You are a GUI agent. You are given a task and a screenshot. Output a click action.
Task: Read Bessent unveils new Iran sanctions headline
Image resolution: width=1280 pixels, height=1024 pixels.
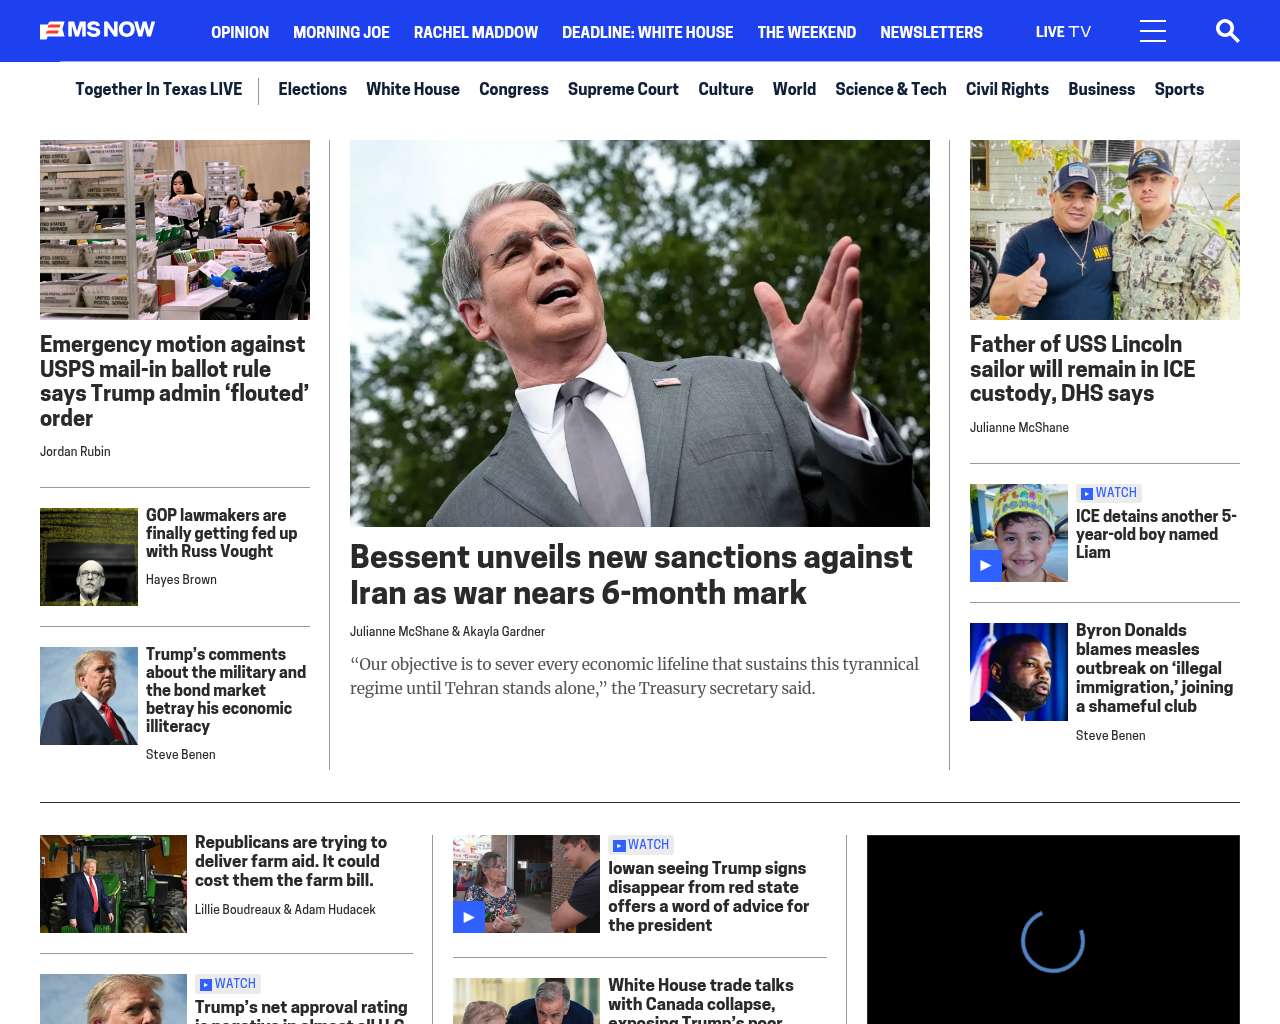tap(631, 575)
